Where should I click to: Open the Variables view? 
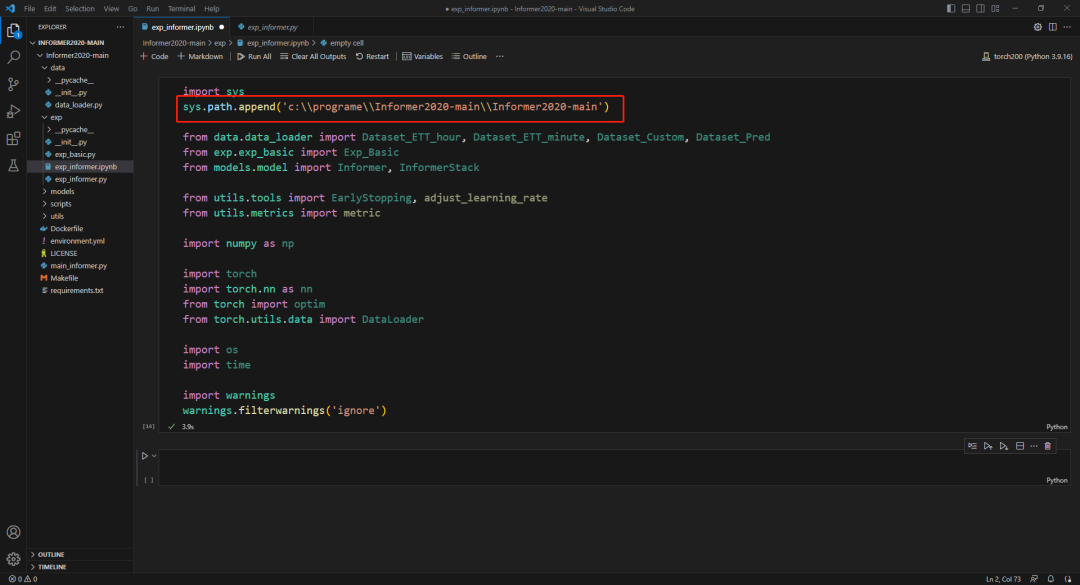pyautogui.click(x=422, y=57)
